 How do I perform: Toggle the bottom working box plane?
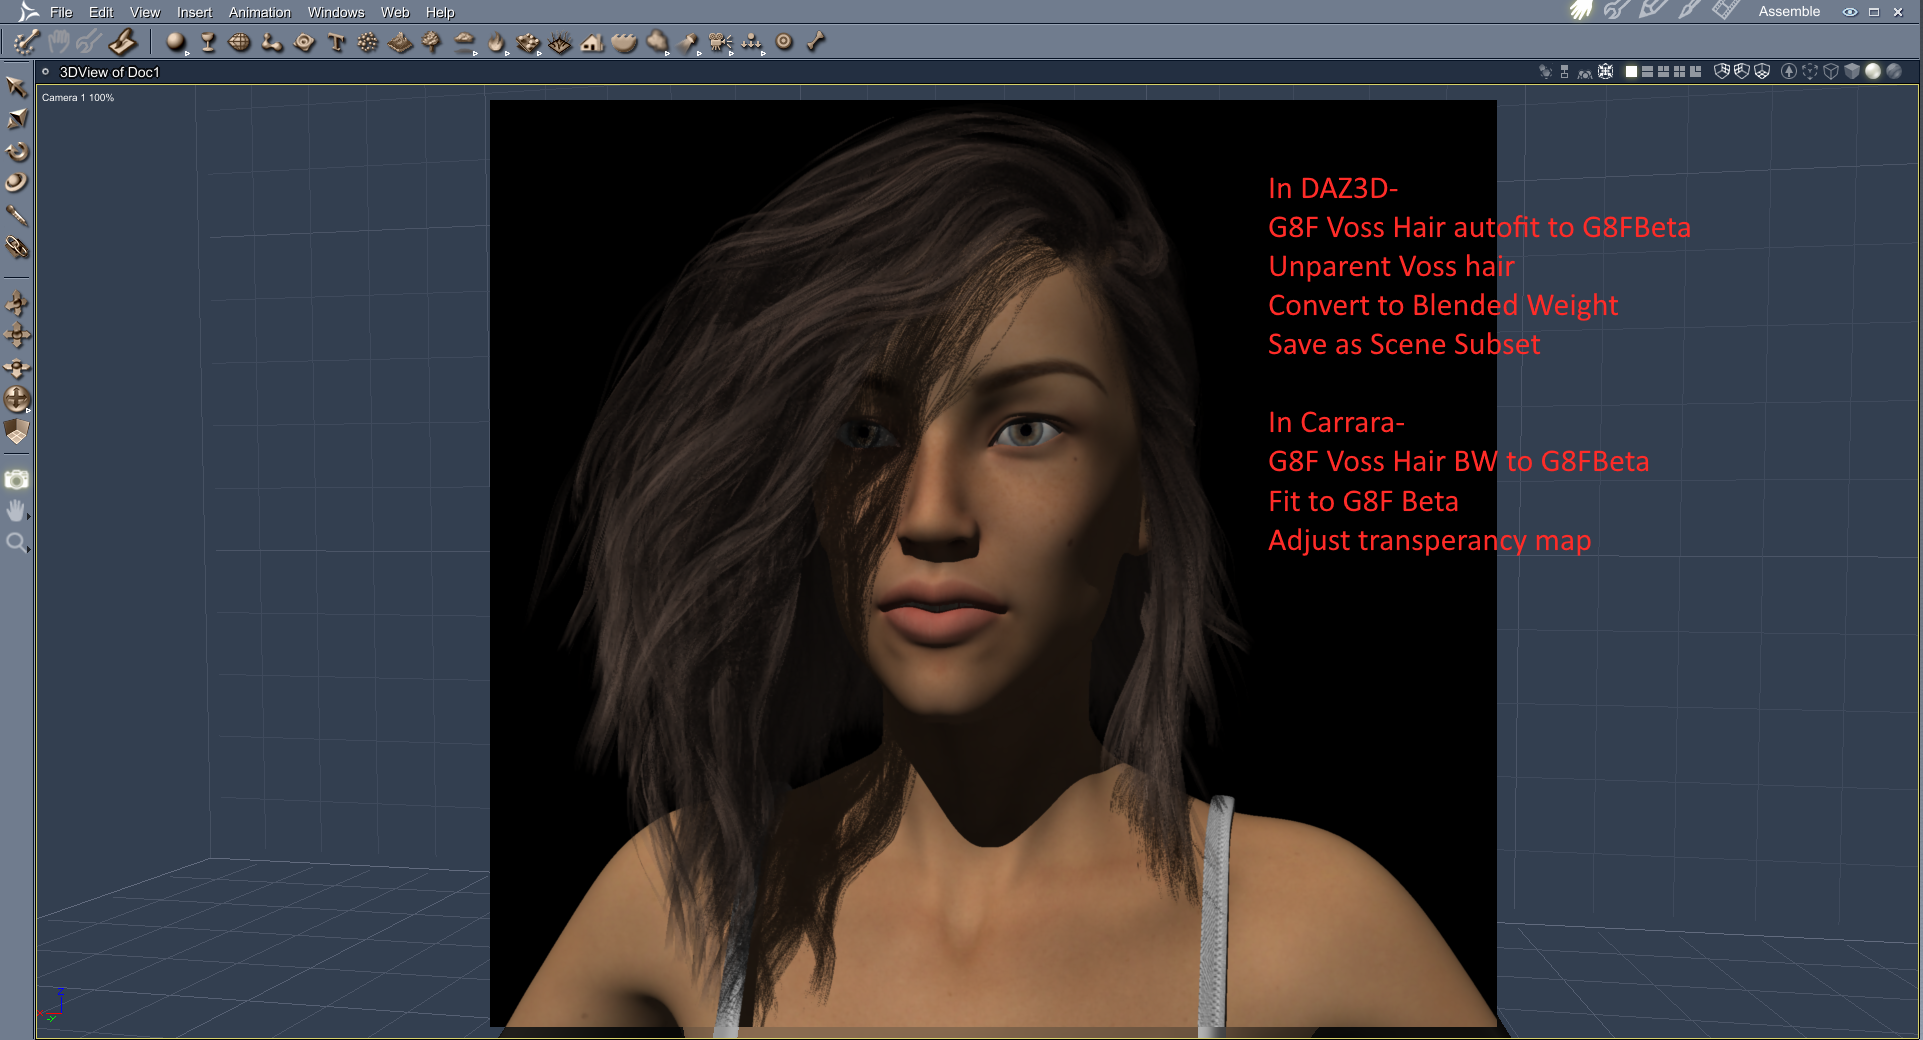(x=1762, y=72)
